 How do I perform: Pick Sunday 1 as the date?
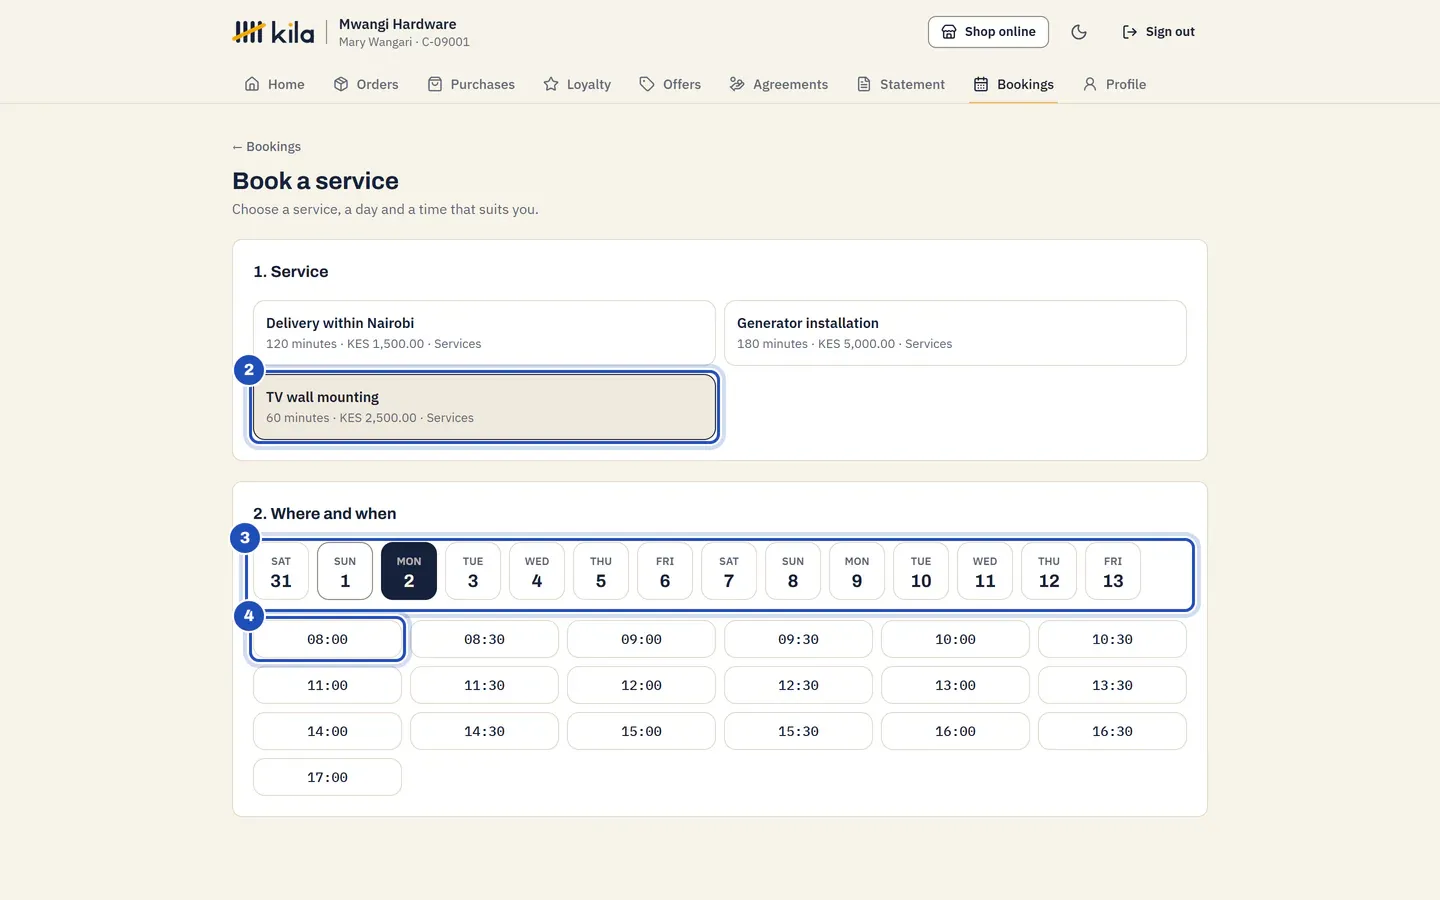(345, 571)
